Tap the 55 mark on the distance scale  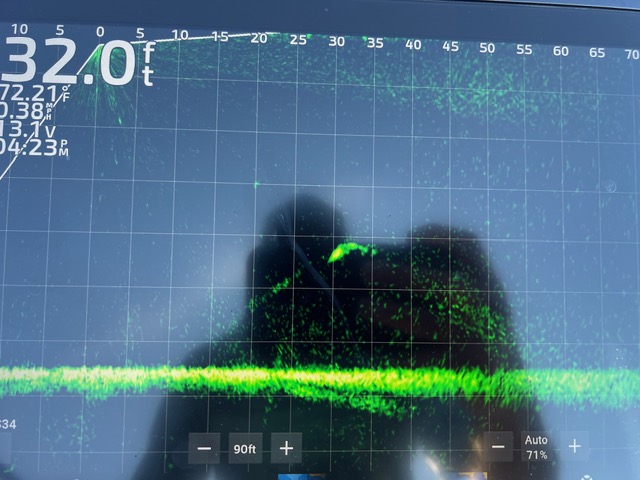tap(524, 49)
